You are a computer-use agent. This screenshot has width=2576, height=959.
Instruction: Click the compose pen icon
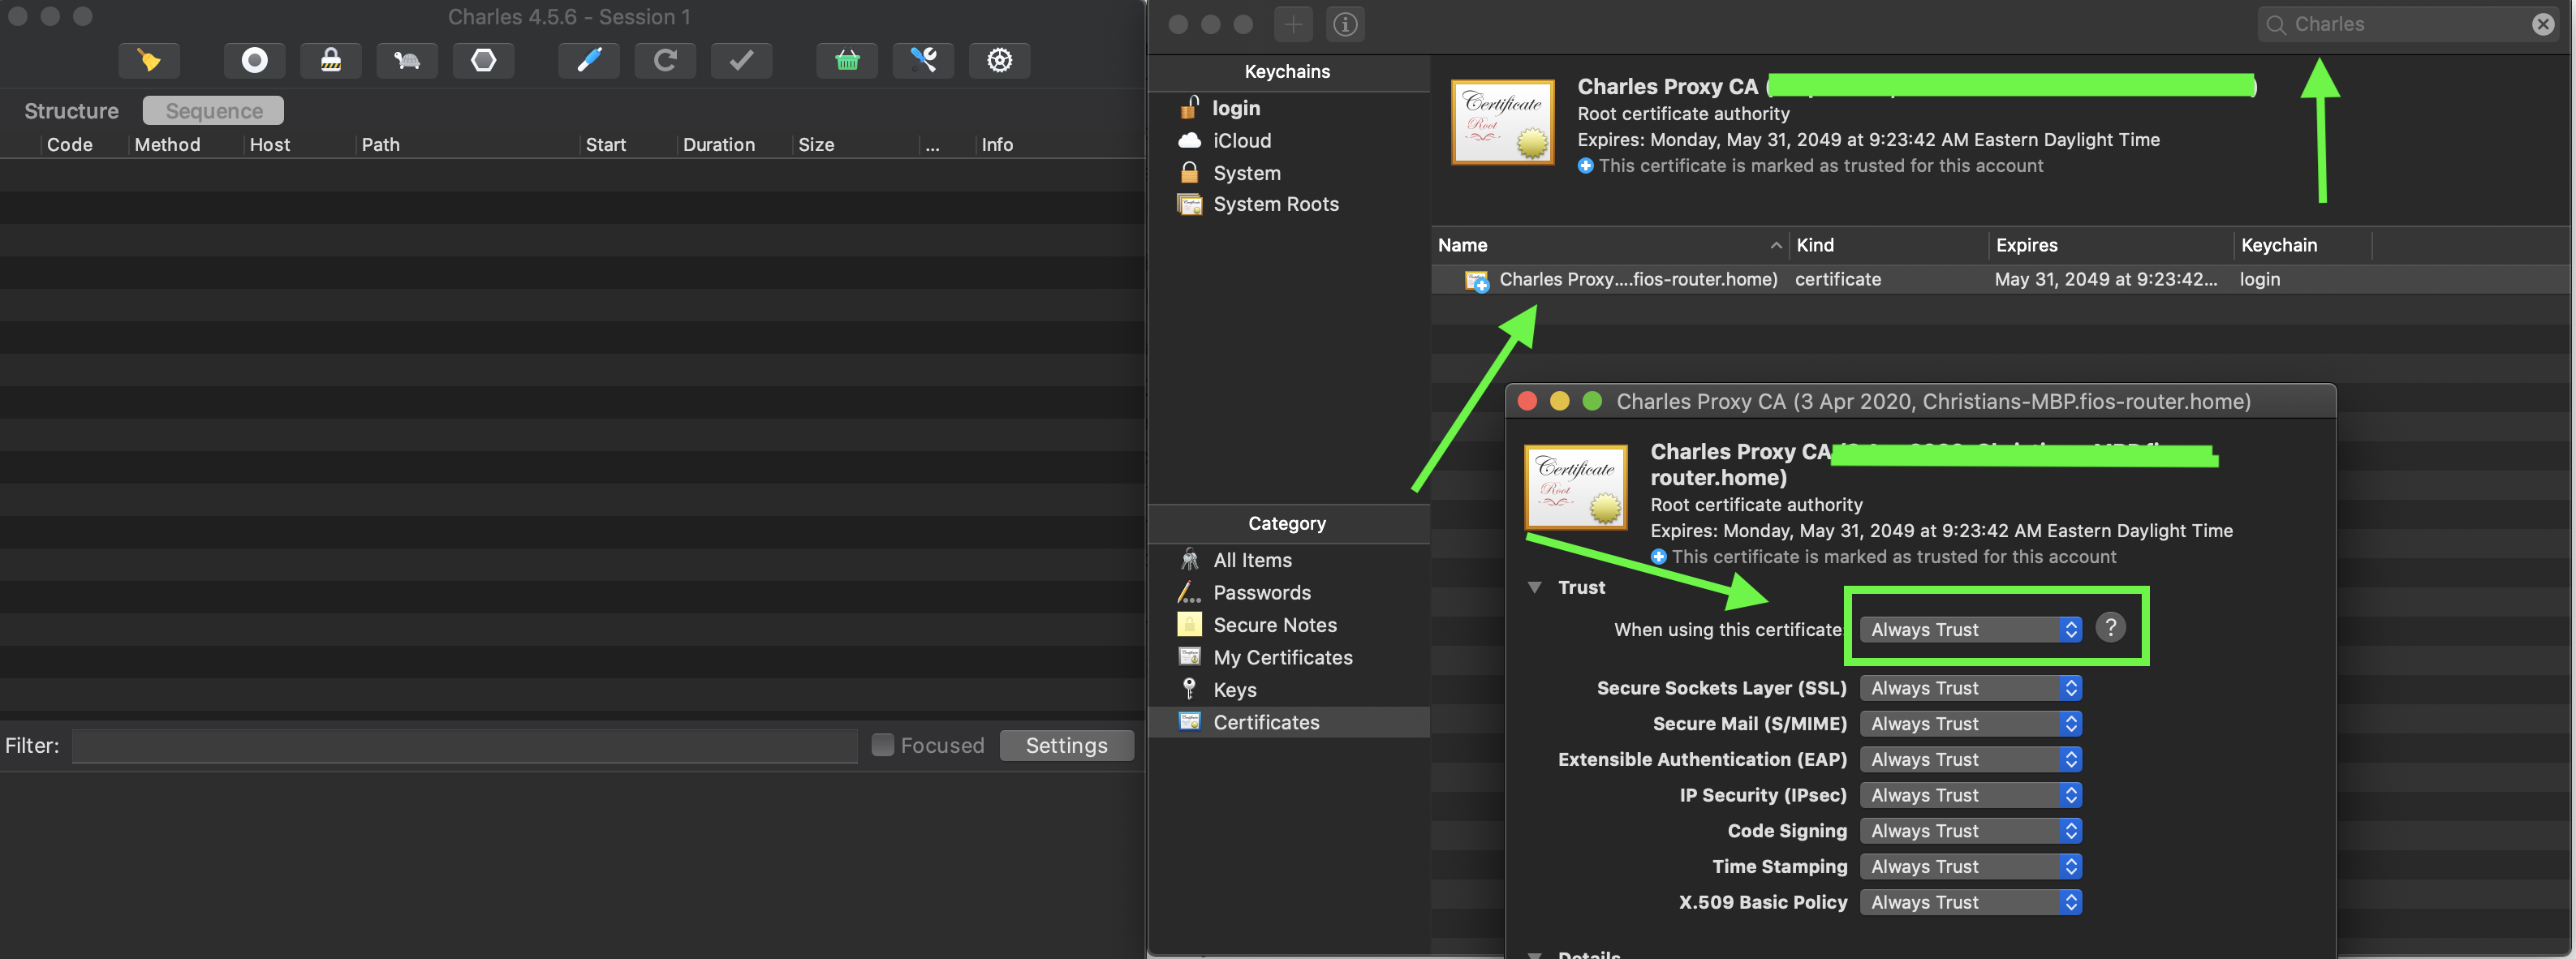tap(589, 60)
